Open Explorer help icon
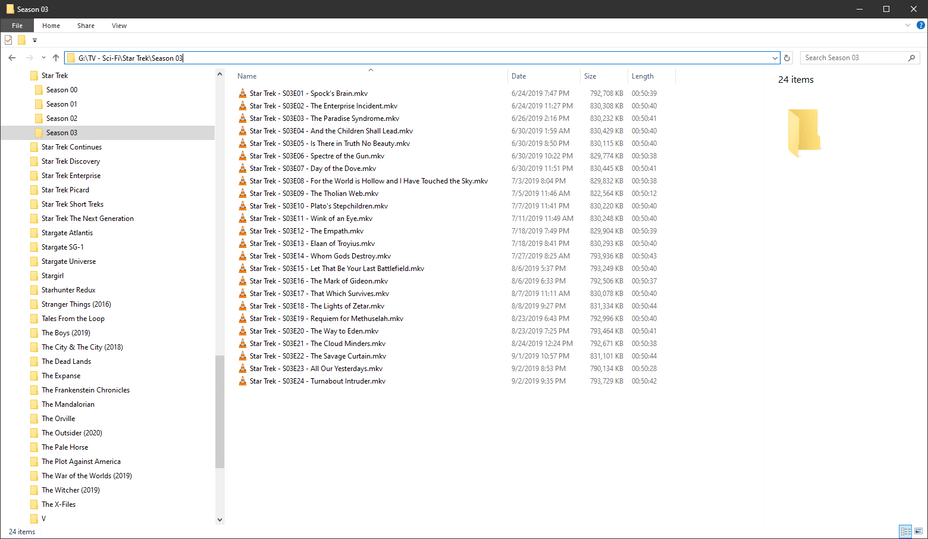This screenshot has width=928, height=539. coord(920,25)
